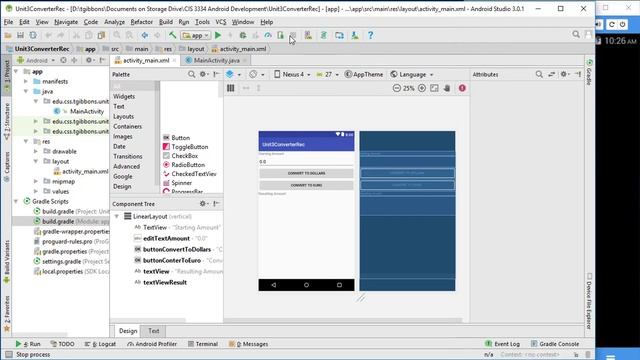Toggle the column view icon in design toolbar
Image resolution: width=640 pixels, height=360 pixels.
(x=231, y=88)
